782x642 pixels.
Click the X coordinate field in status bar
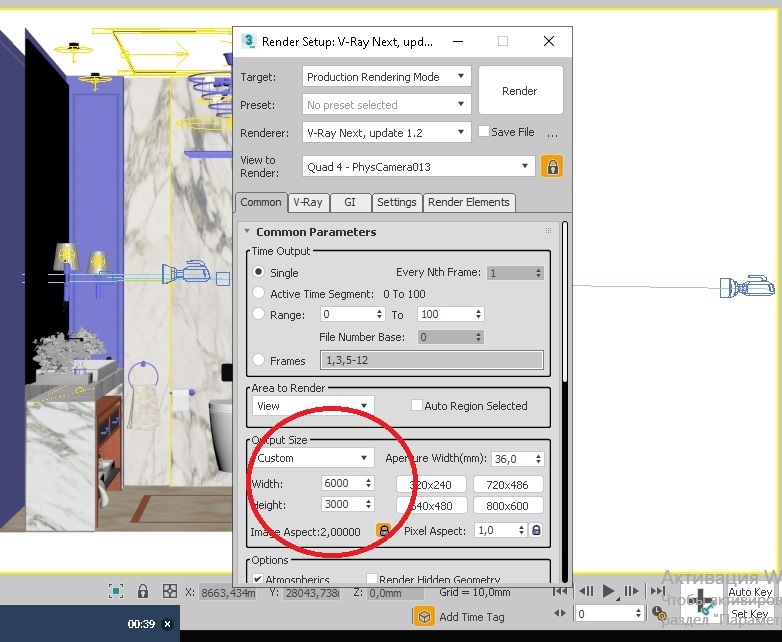click(x=227, y=593)
